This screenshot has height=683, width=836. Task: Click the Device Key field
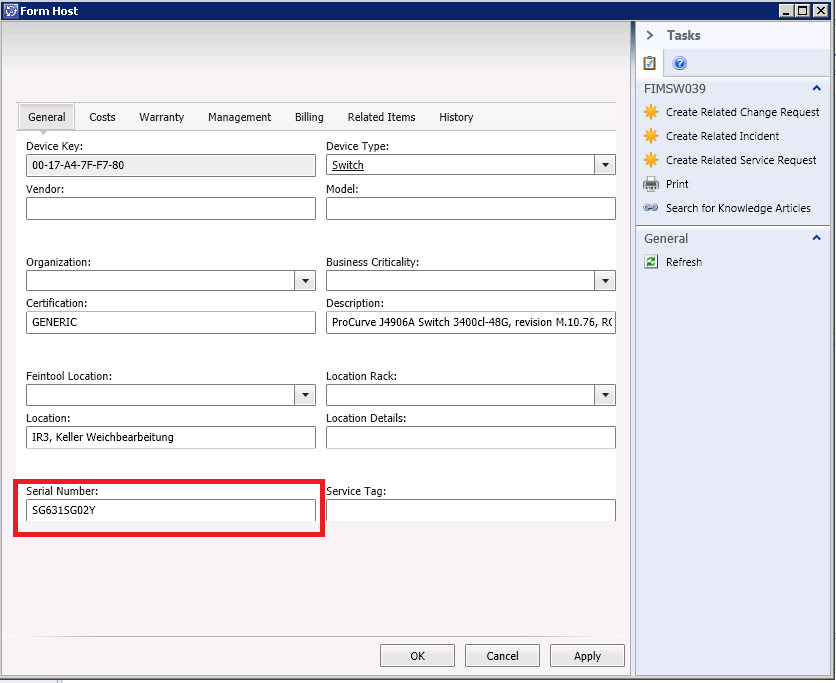[x=171, y=165]
